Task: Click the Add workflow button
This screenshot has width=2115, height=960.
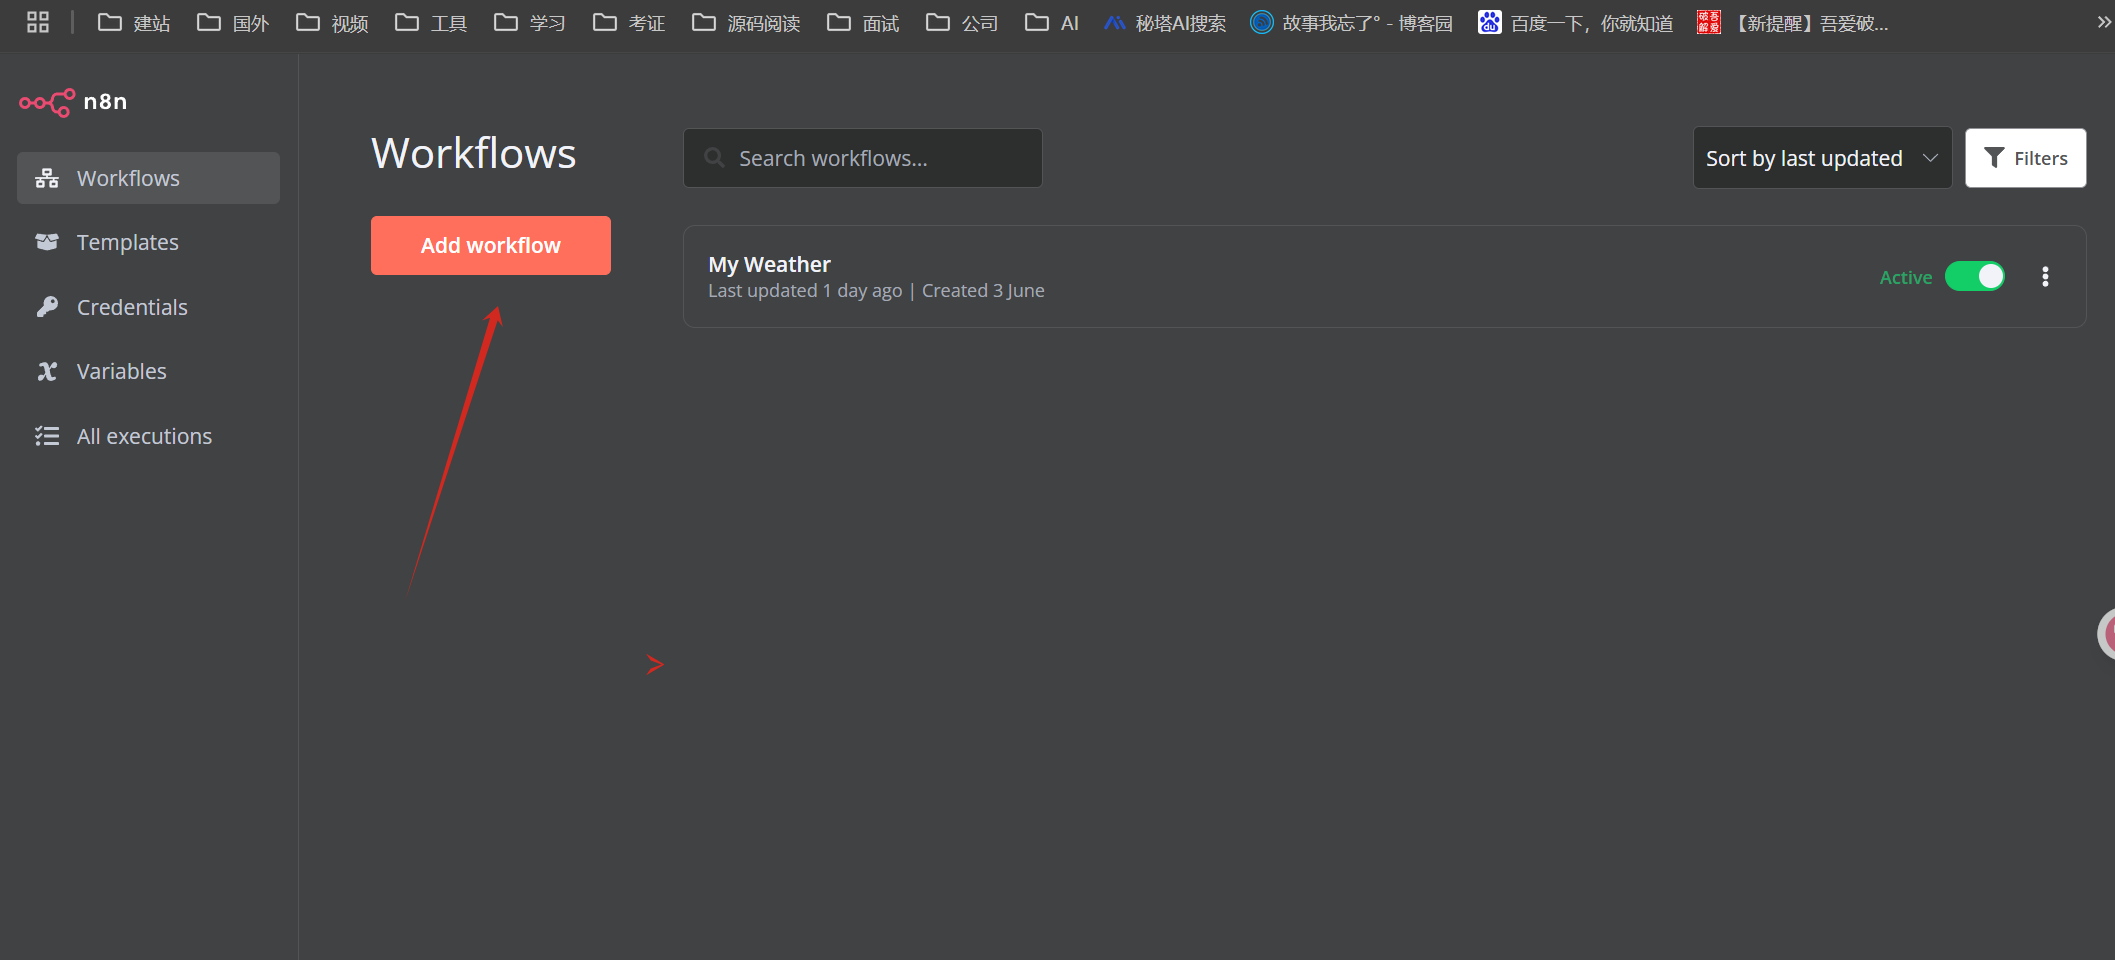Action: [491, 245]
